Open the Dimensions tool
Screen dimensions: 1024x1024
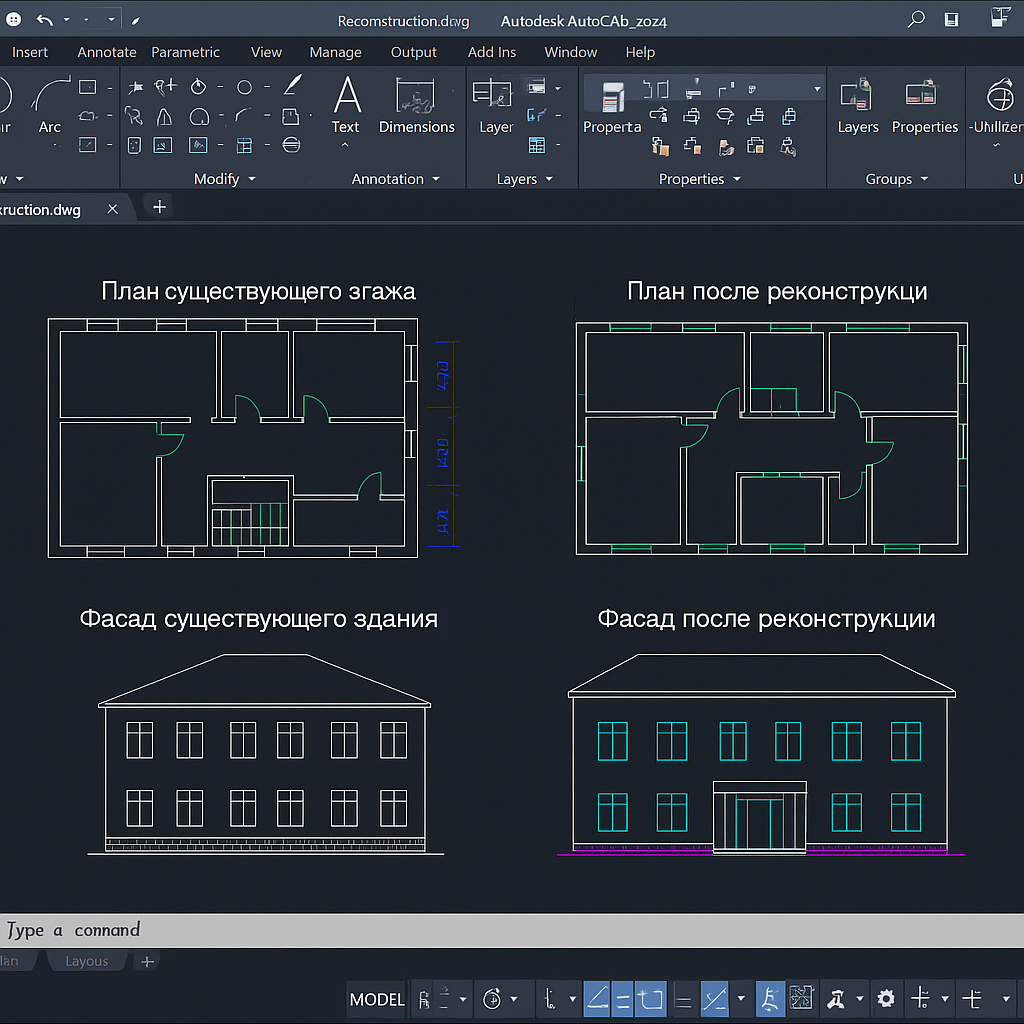click(417, 104)
